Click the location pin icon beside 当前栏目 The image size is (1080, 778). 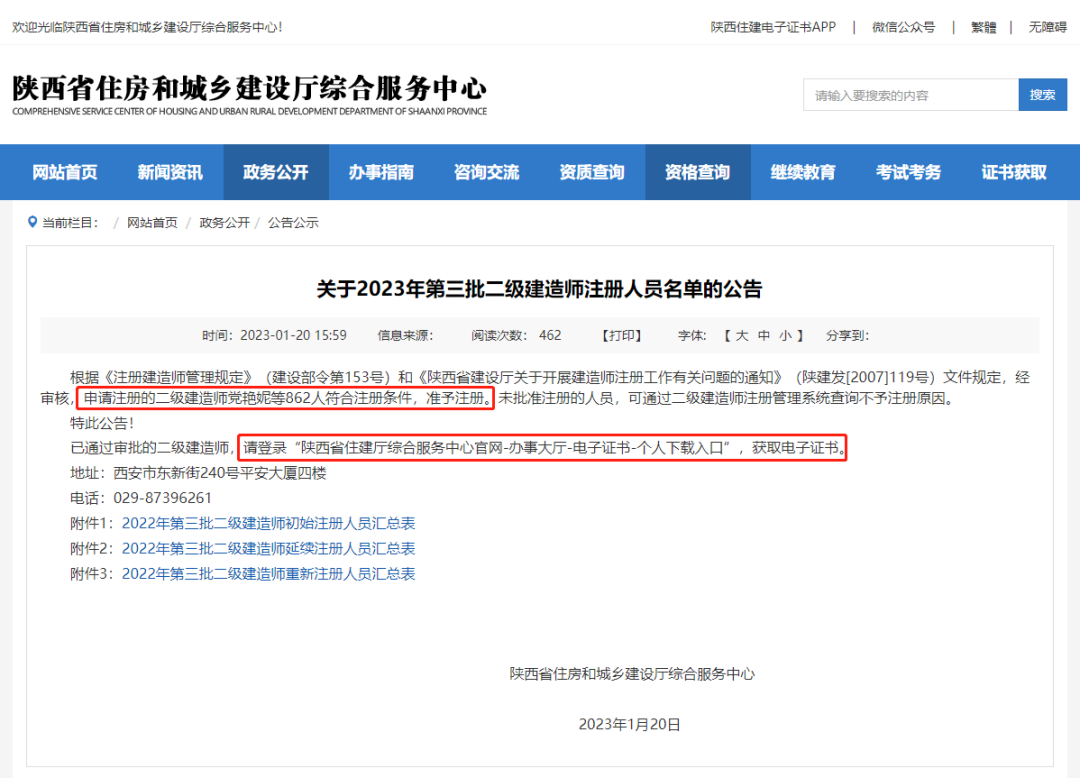33,222
